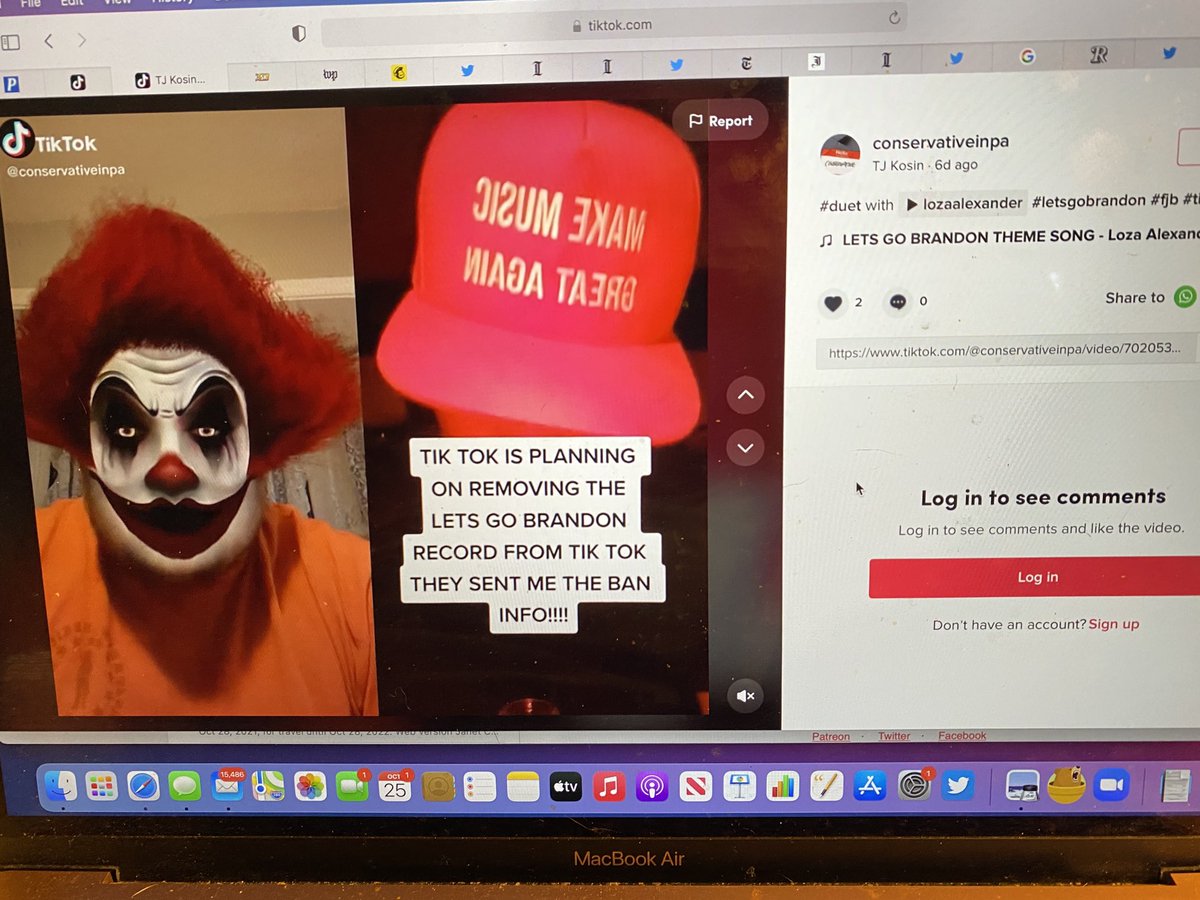Open Launchpad from the Dock

point(100,787)
